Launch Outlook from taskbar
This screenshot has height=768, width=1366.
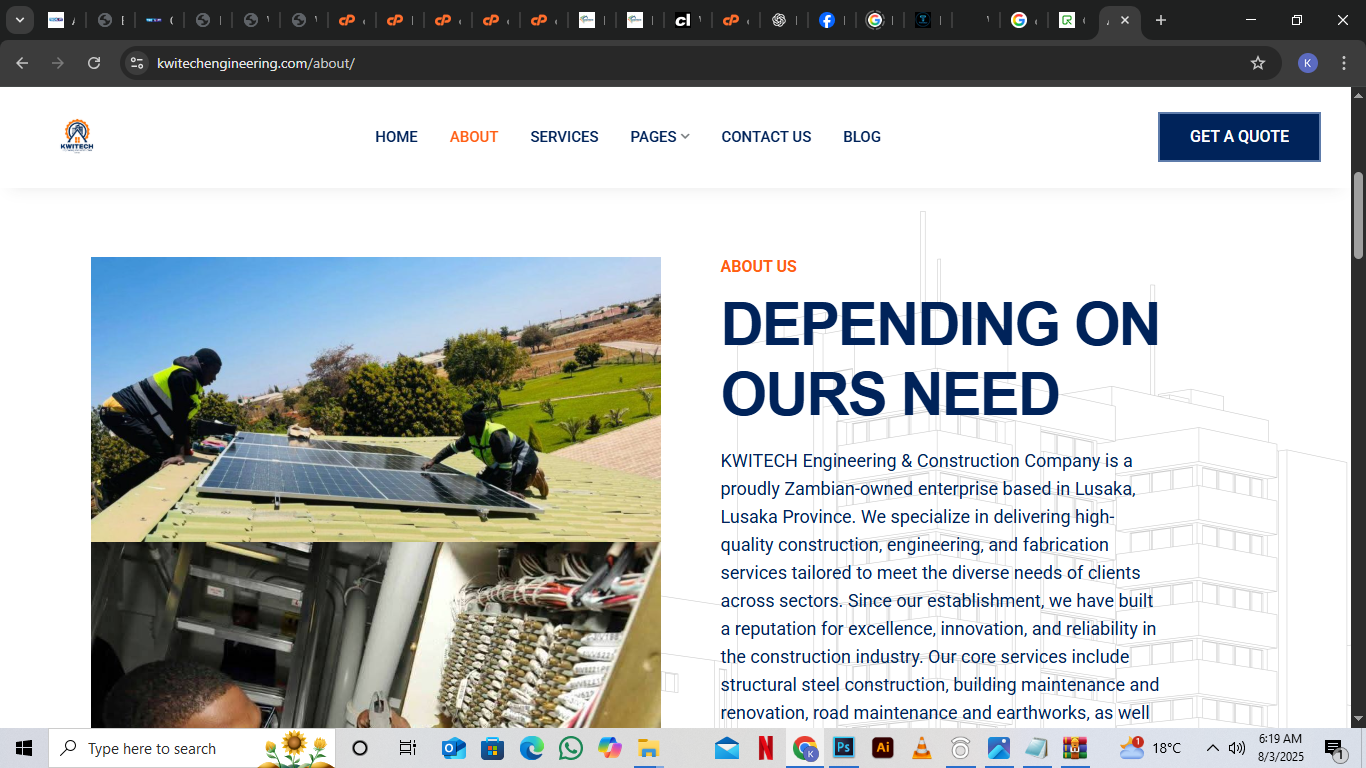pos(453,748)
